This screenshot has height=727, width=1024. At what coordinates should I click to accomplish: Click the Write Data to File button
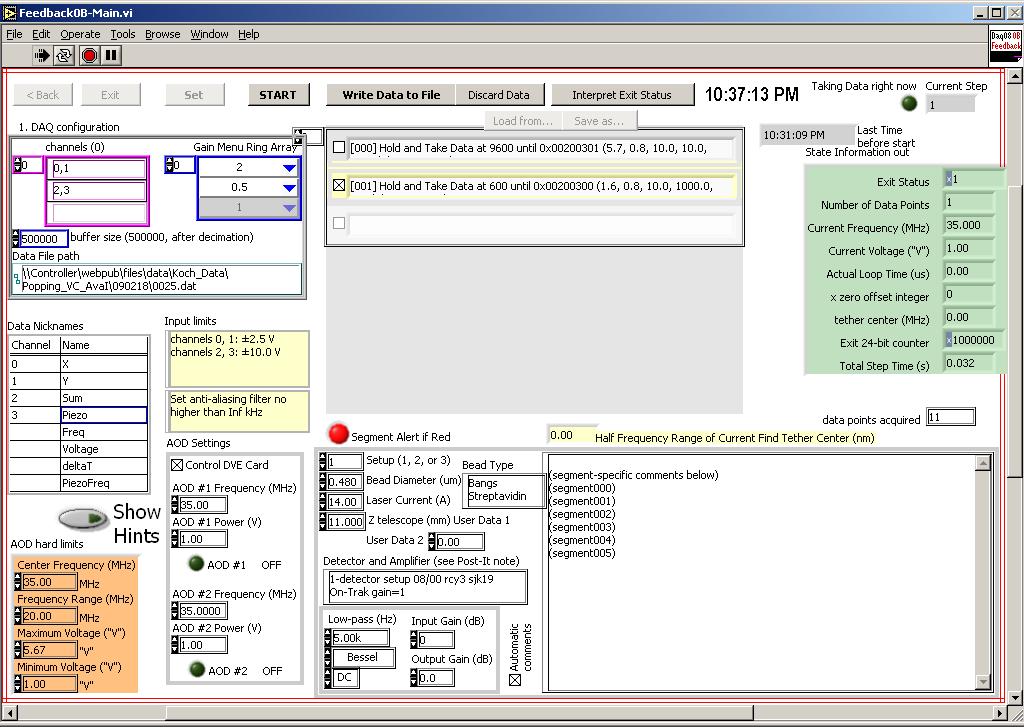click(x=391, y=95)
